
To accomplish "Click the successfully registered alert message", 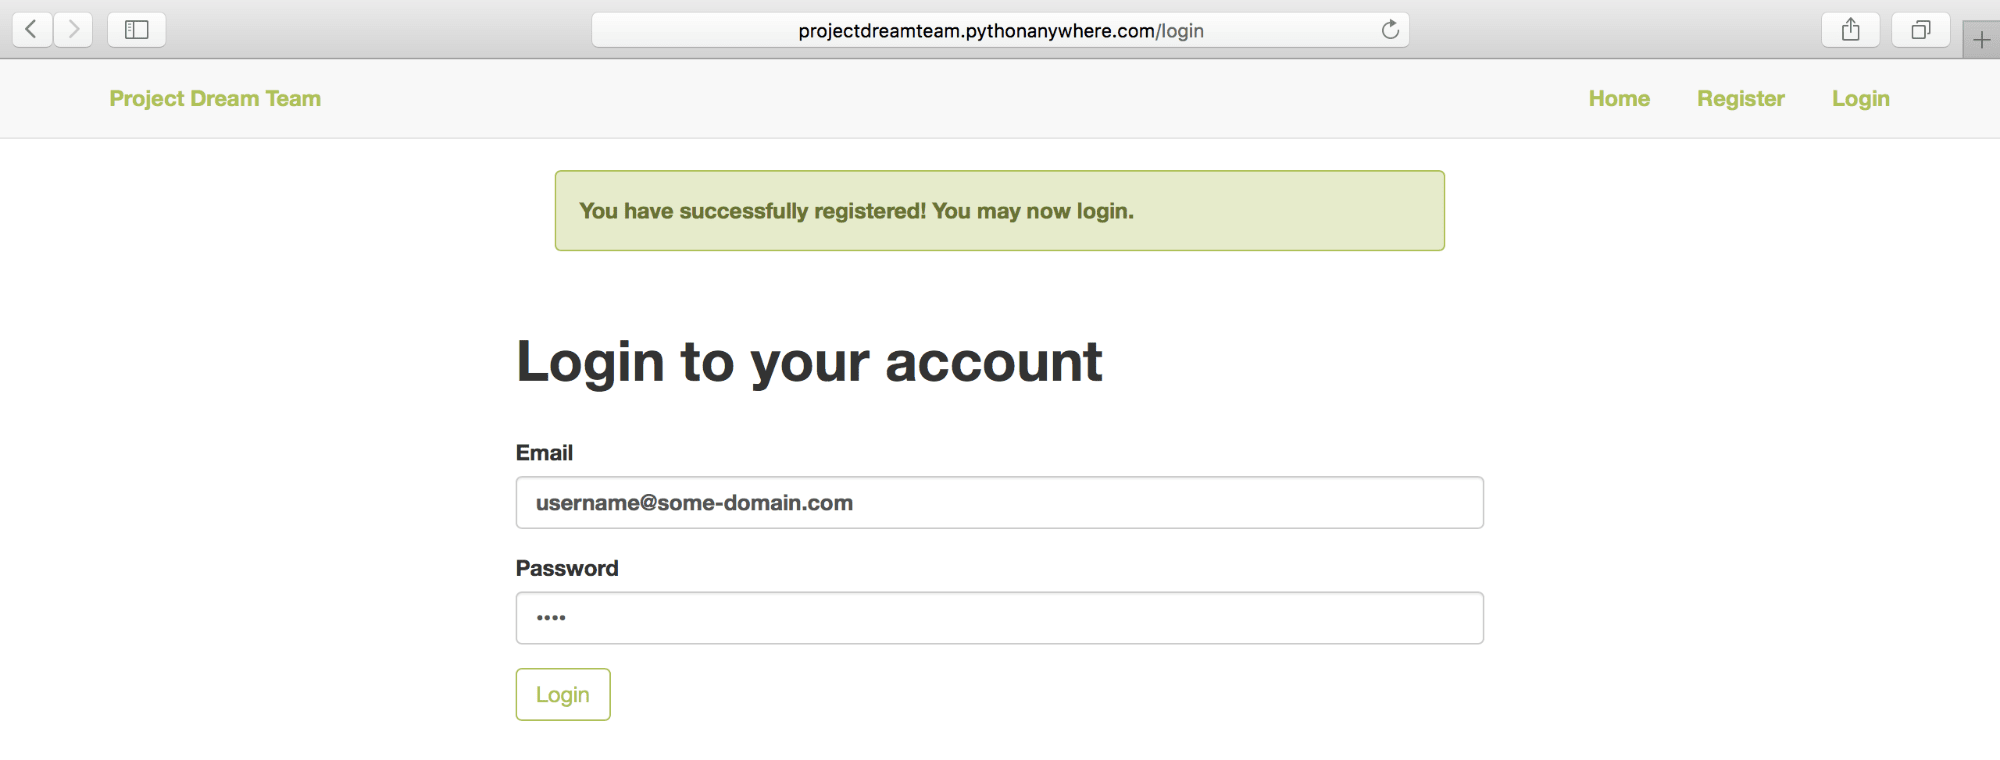I will click(x=1000, y=211).
